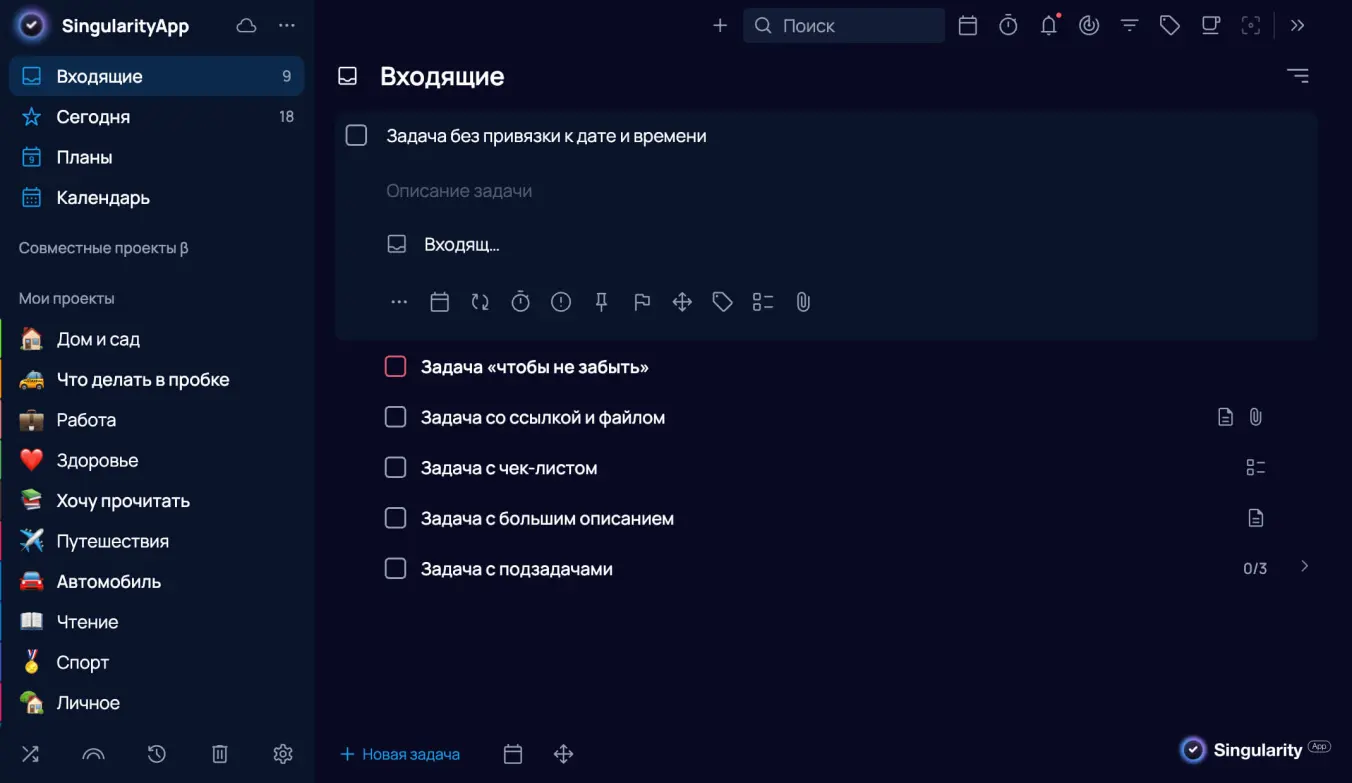Click the pin icon in task toolbar
Screen dimensions: 1352x783
click(x=601, y=302)
